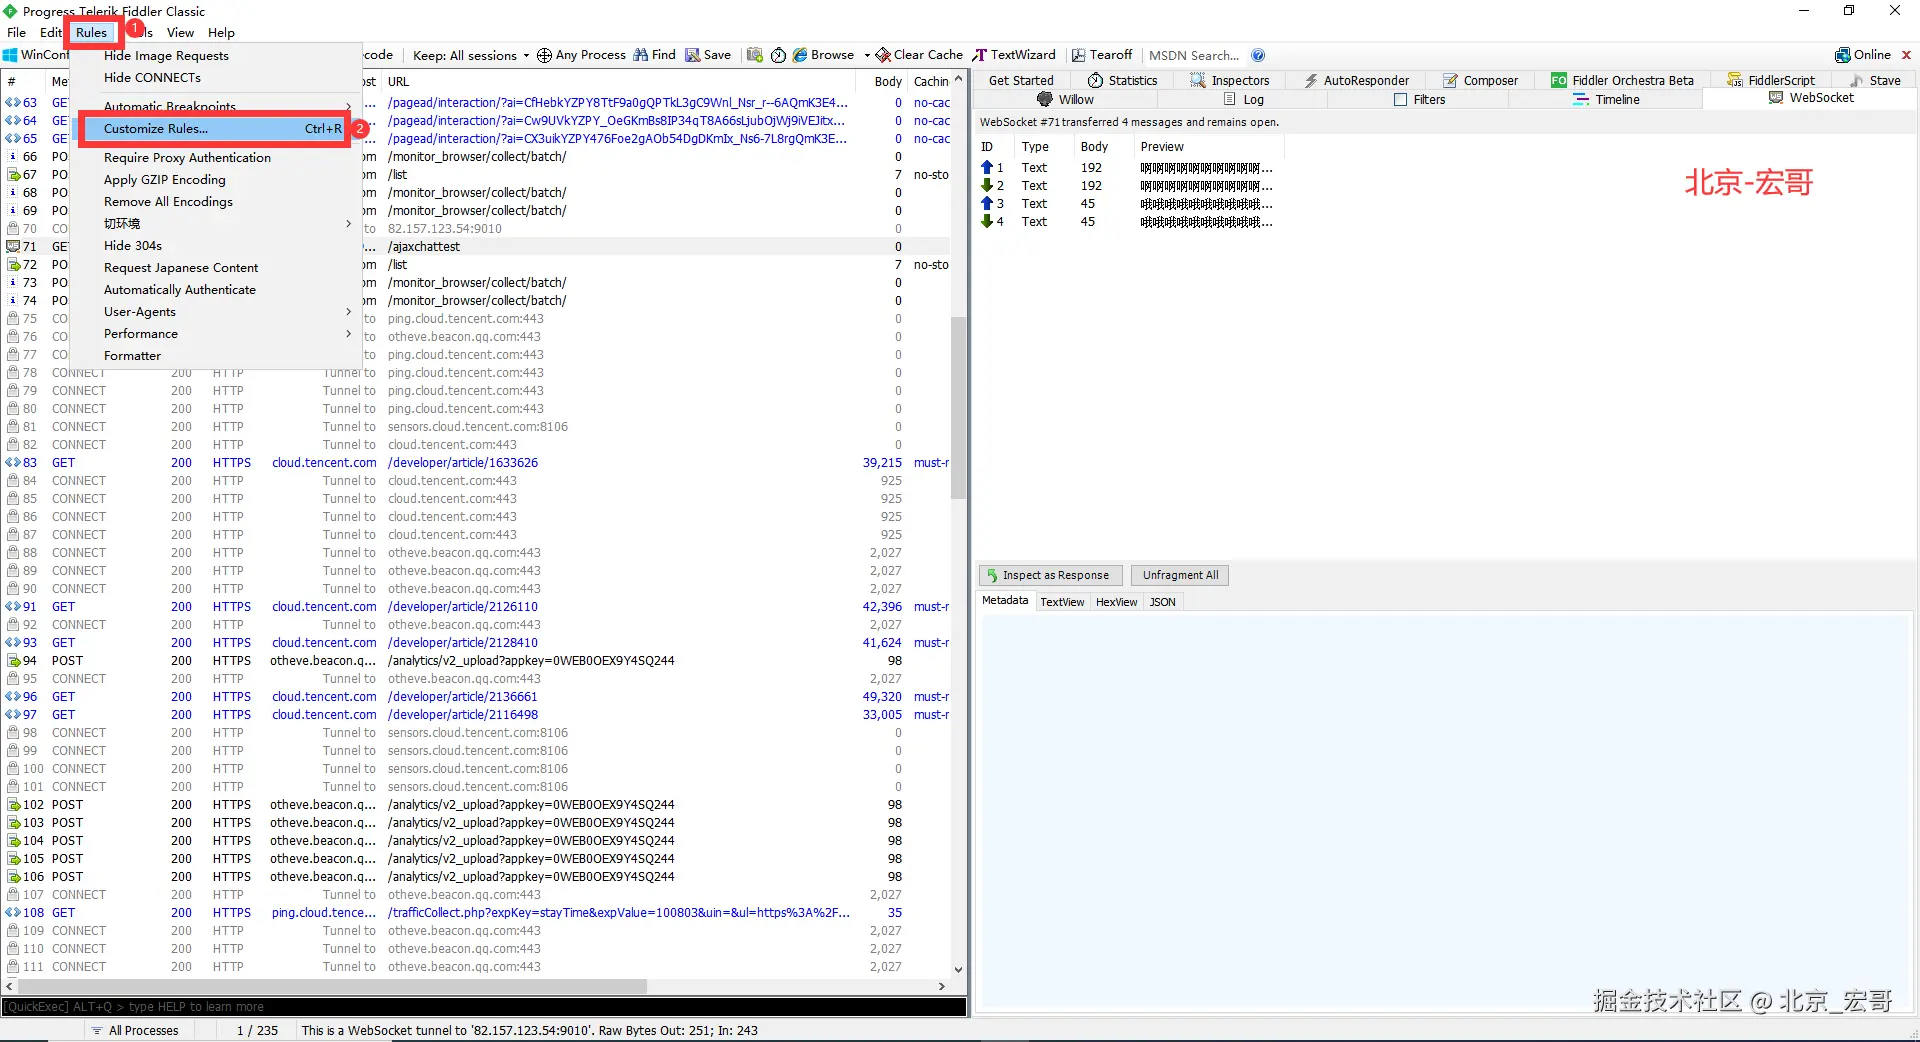1920x1042 pixels.
Task: Switch to the JSON tab
Action: click(x=1162, y=602)
